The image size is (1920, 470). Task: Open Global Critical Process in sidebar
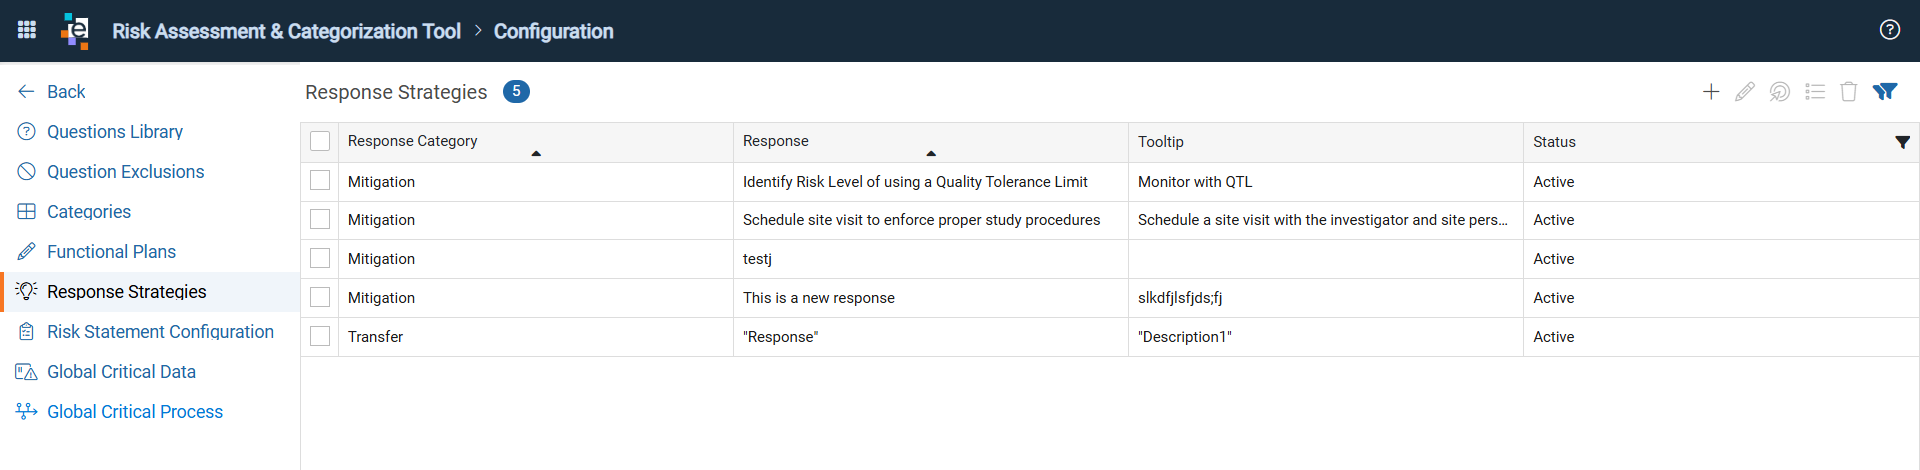tap(135, 412)
